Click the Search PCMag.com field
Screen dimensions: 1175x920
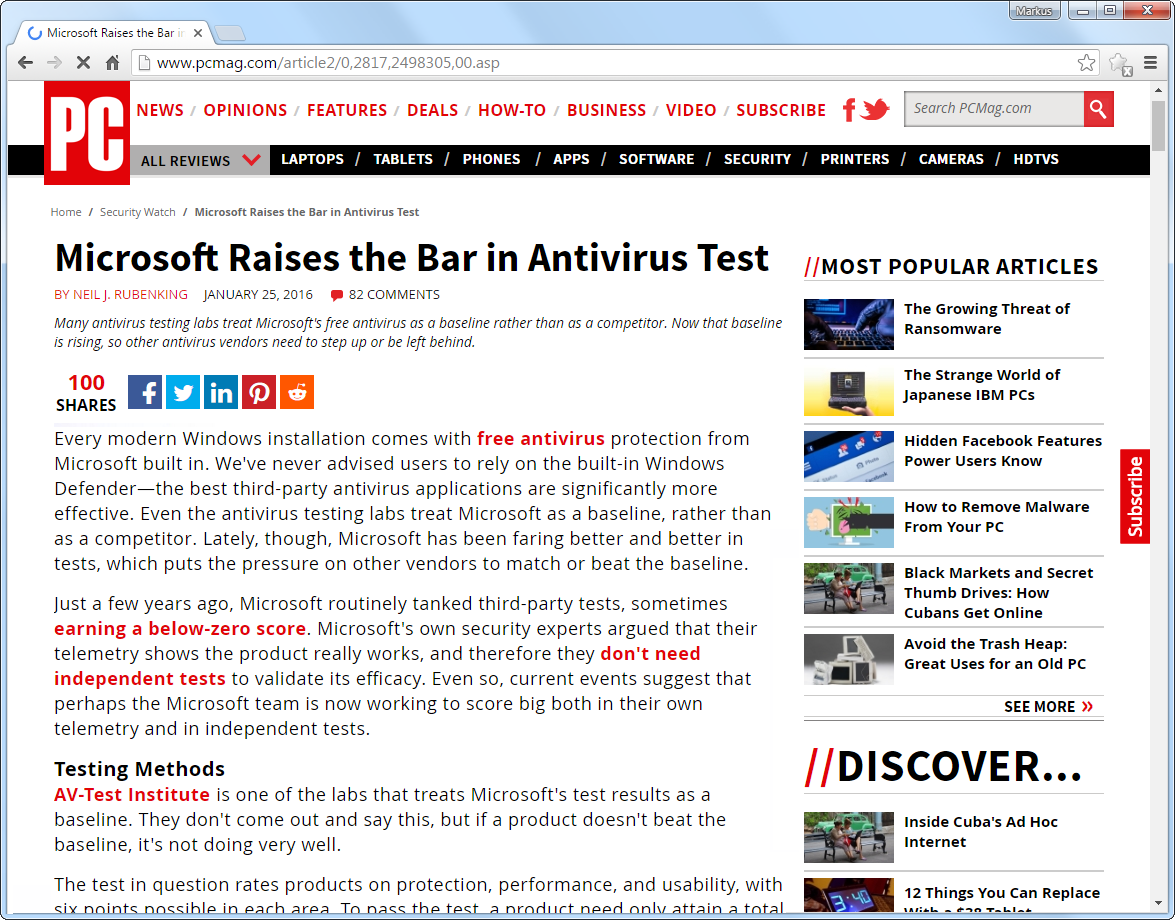(x=994, y=109)
